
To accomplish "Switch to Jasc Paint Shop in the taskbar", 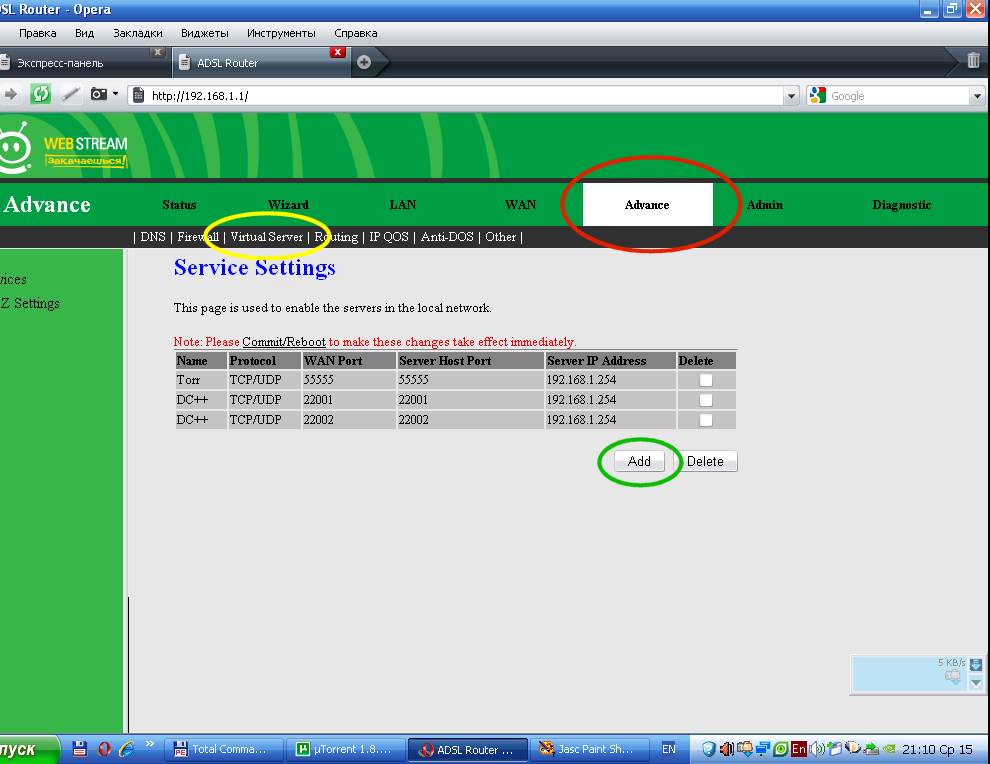I will [590, 749].
